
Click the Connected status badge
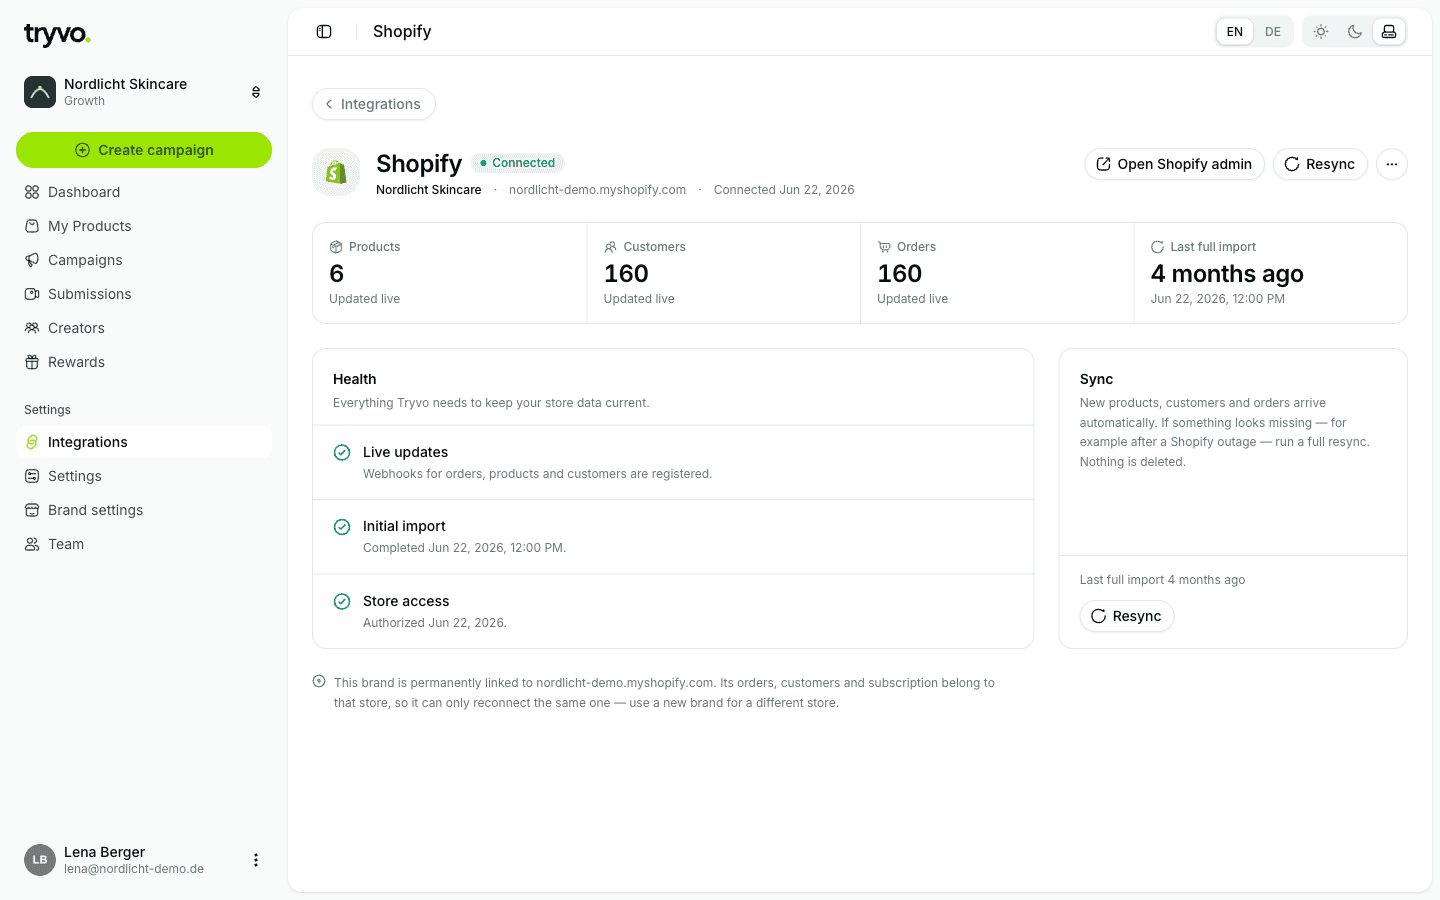click(x=518, y=163)
